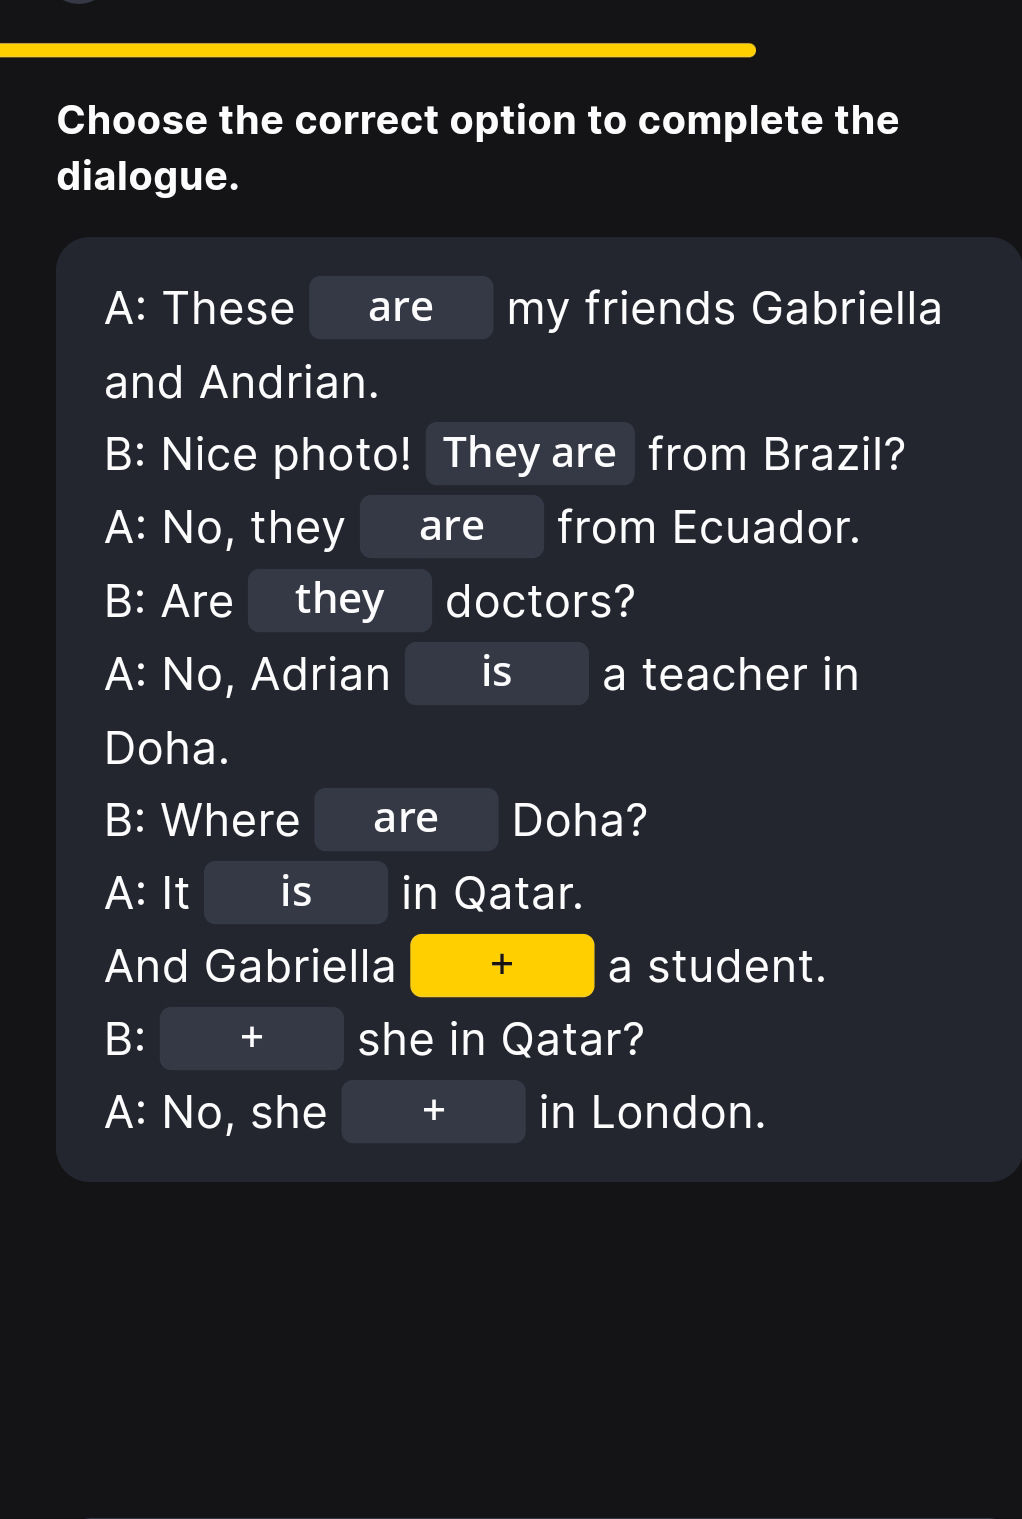Tap the yellow '+' slot after 'And Gabriella'
This screenshot has height=1519, width=1022.
coord(501,964)
